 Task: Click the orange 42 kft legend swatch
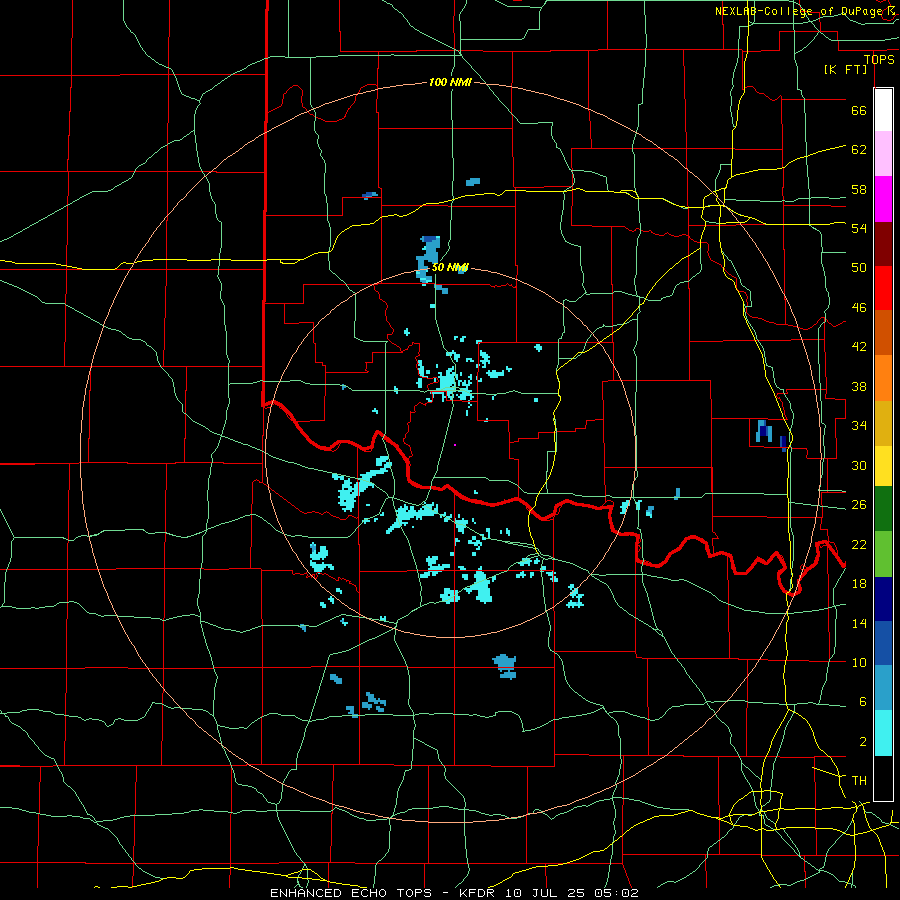tap(883, 378)
